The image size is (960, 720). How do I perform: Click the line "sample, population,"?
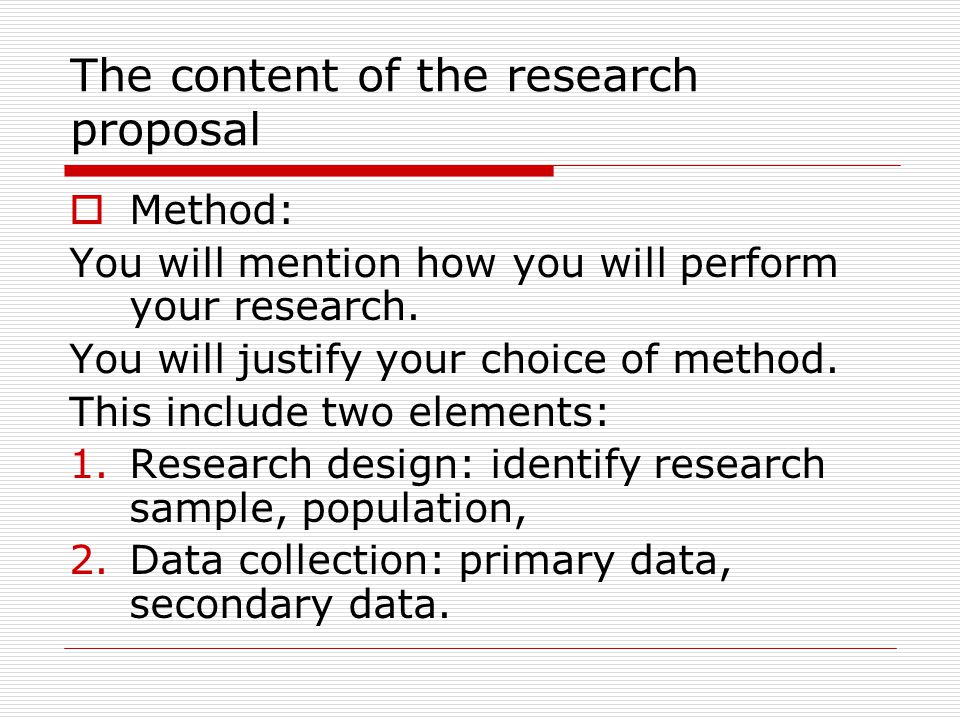pyautogui.click(x=328, y=509)
